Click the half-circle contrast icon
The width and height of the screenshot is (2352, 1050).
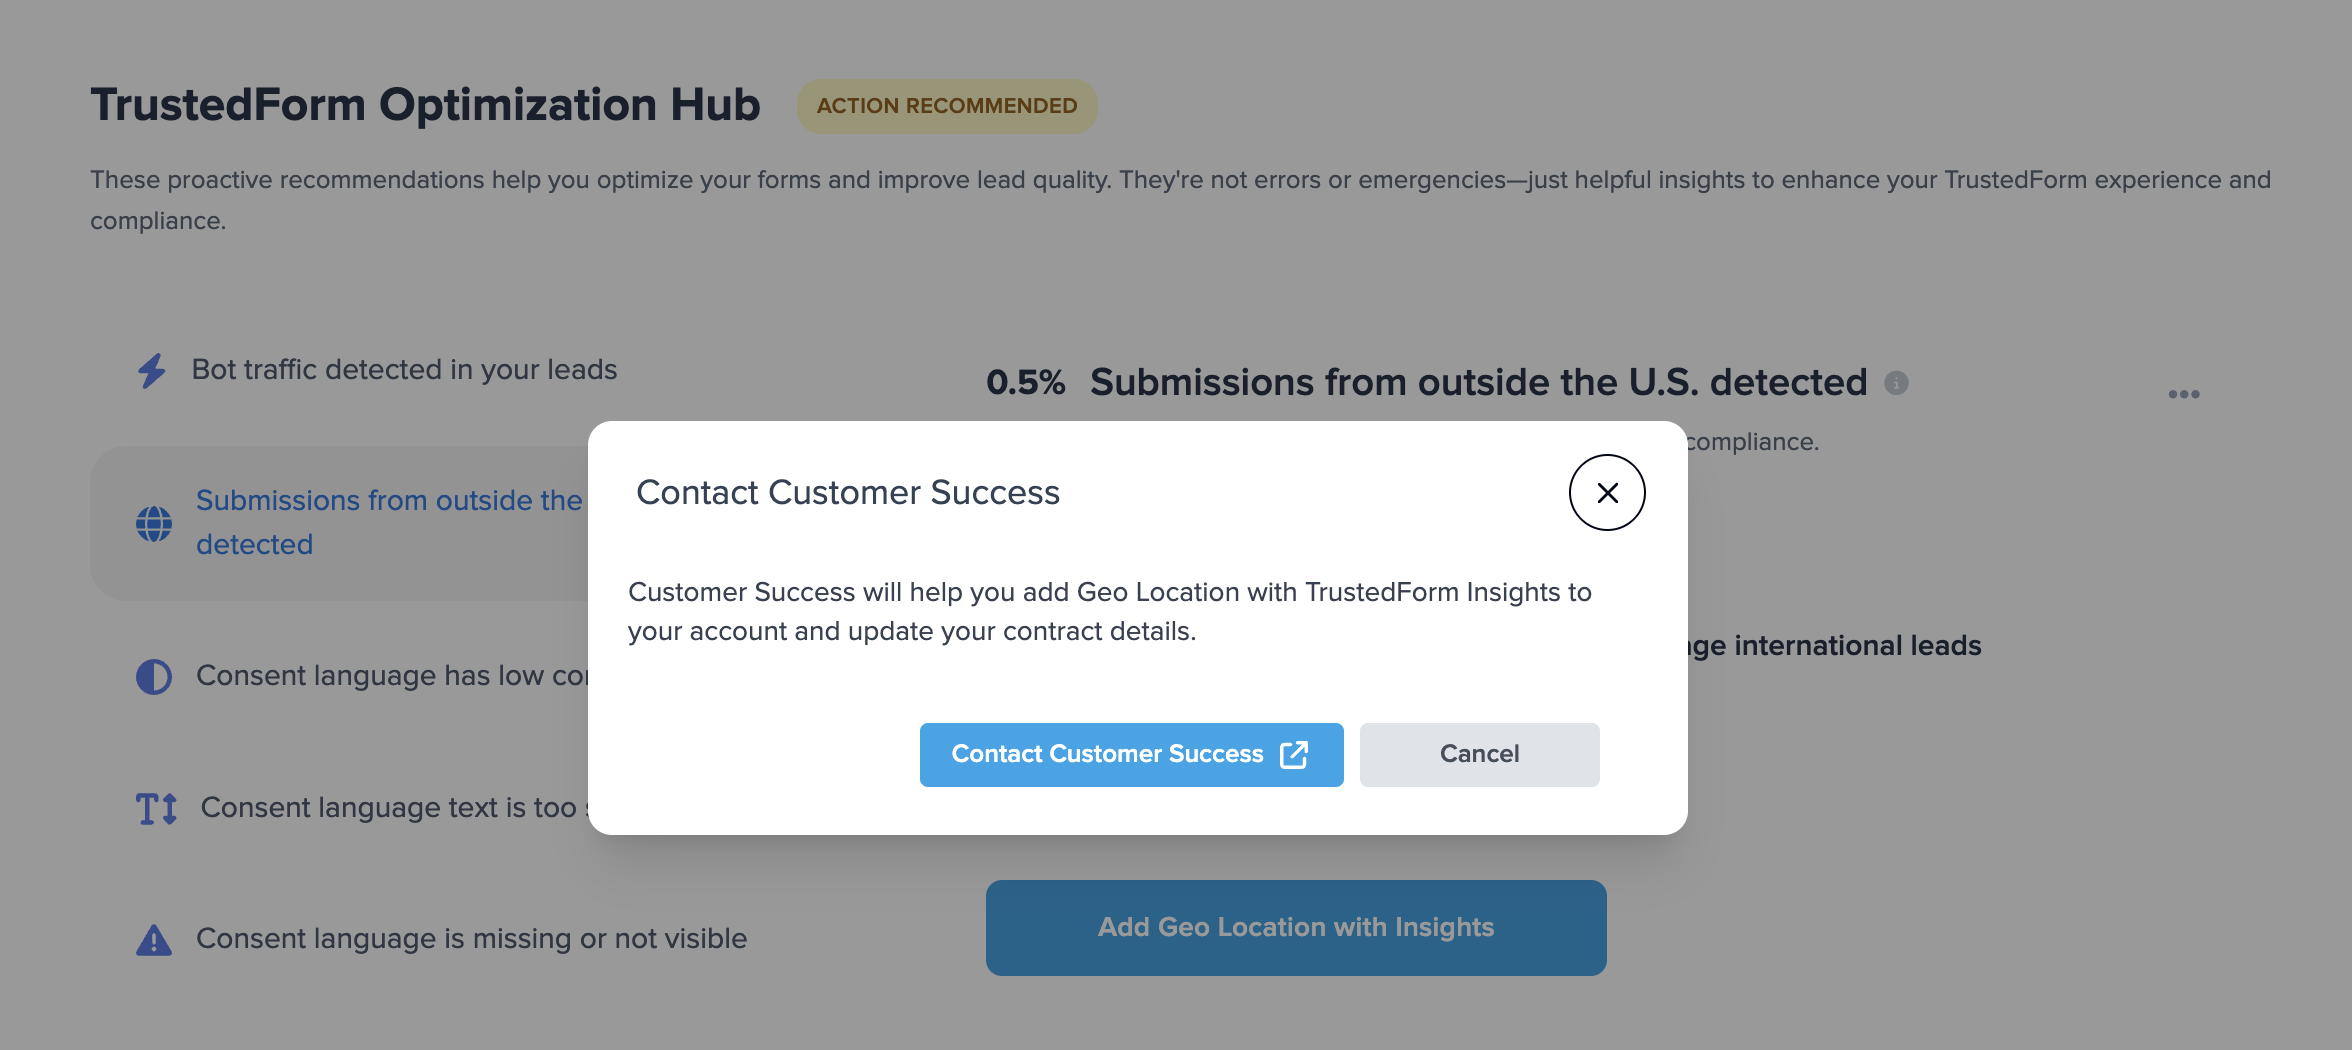tap(154, 677)
